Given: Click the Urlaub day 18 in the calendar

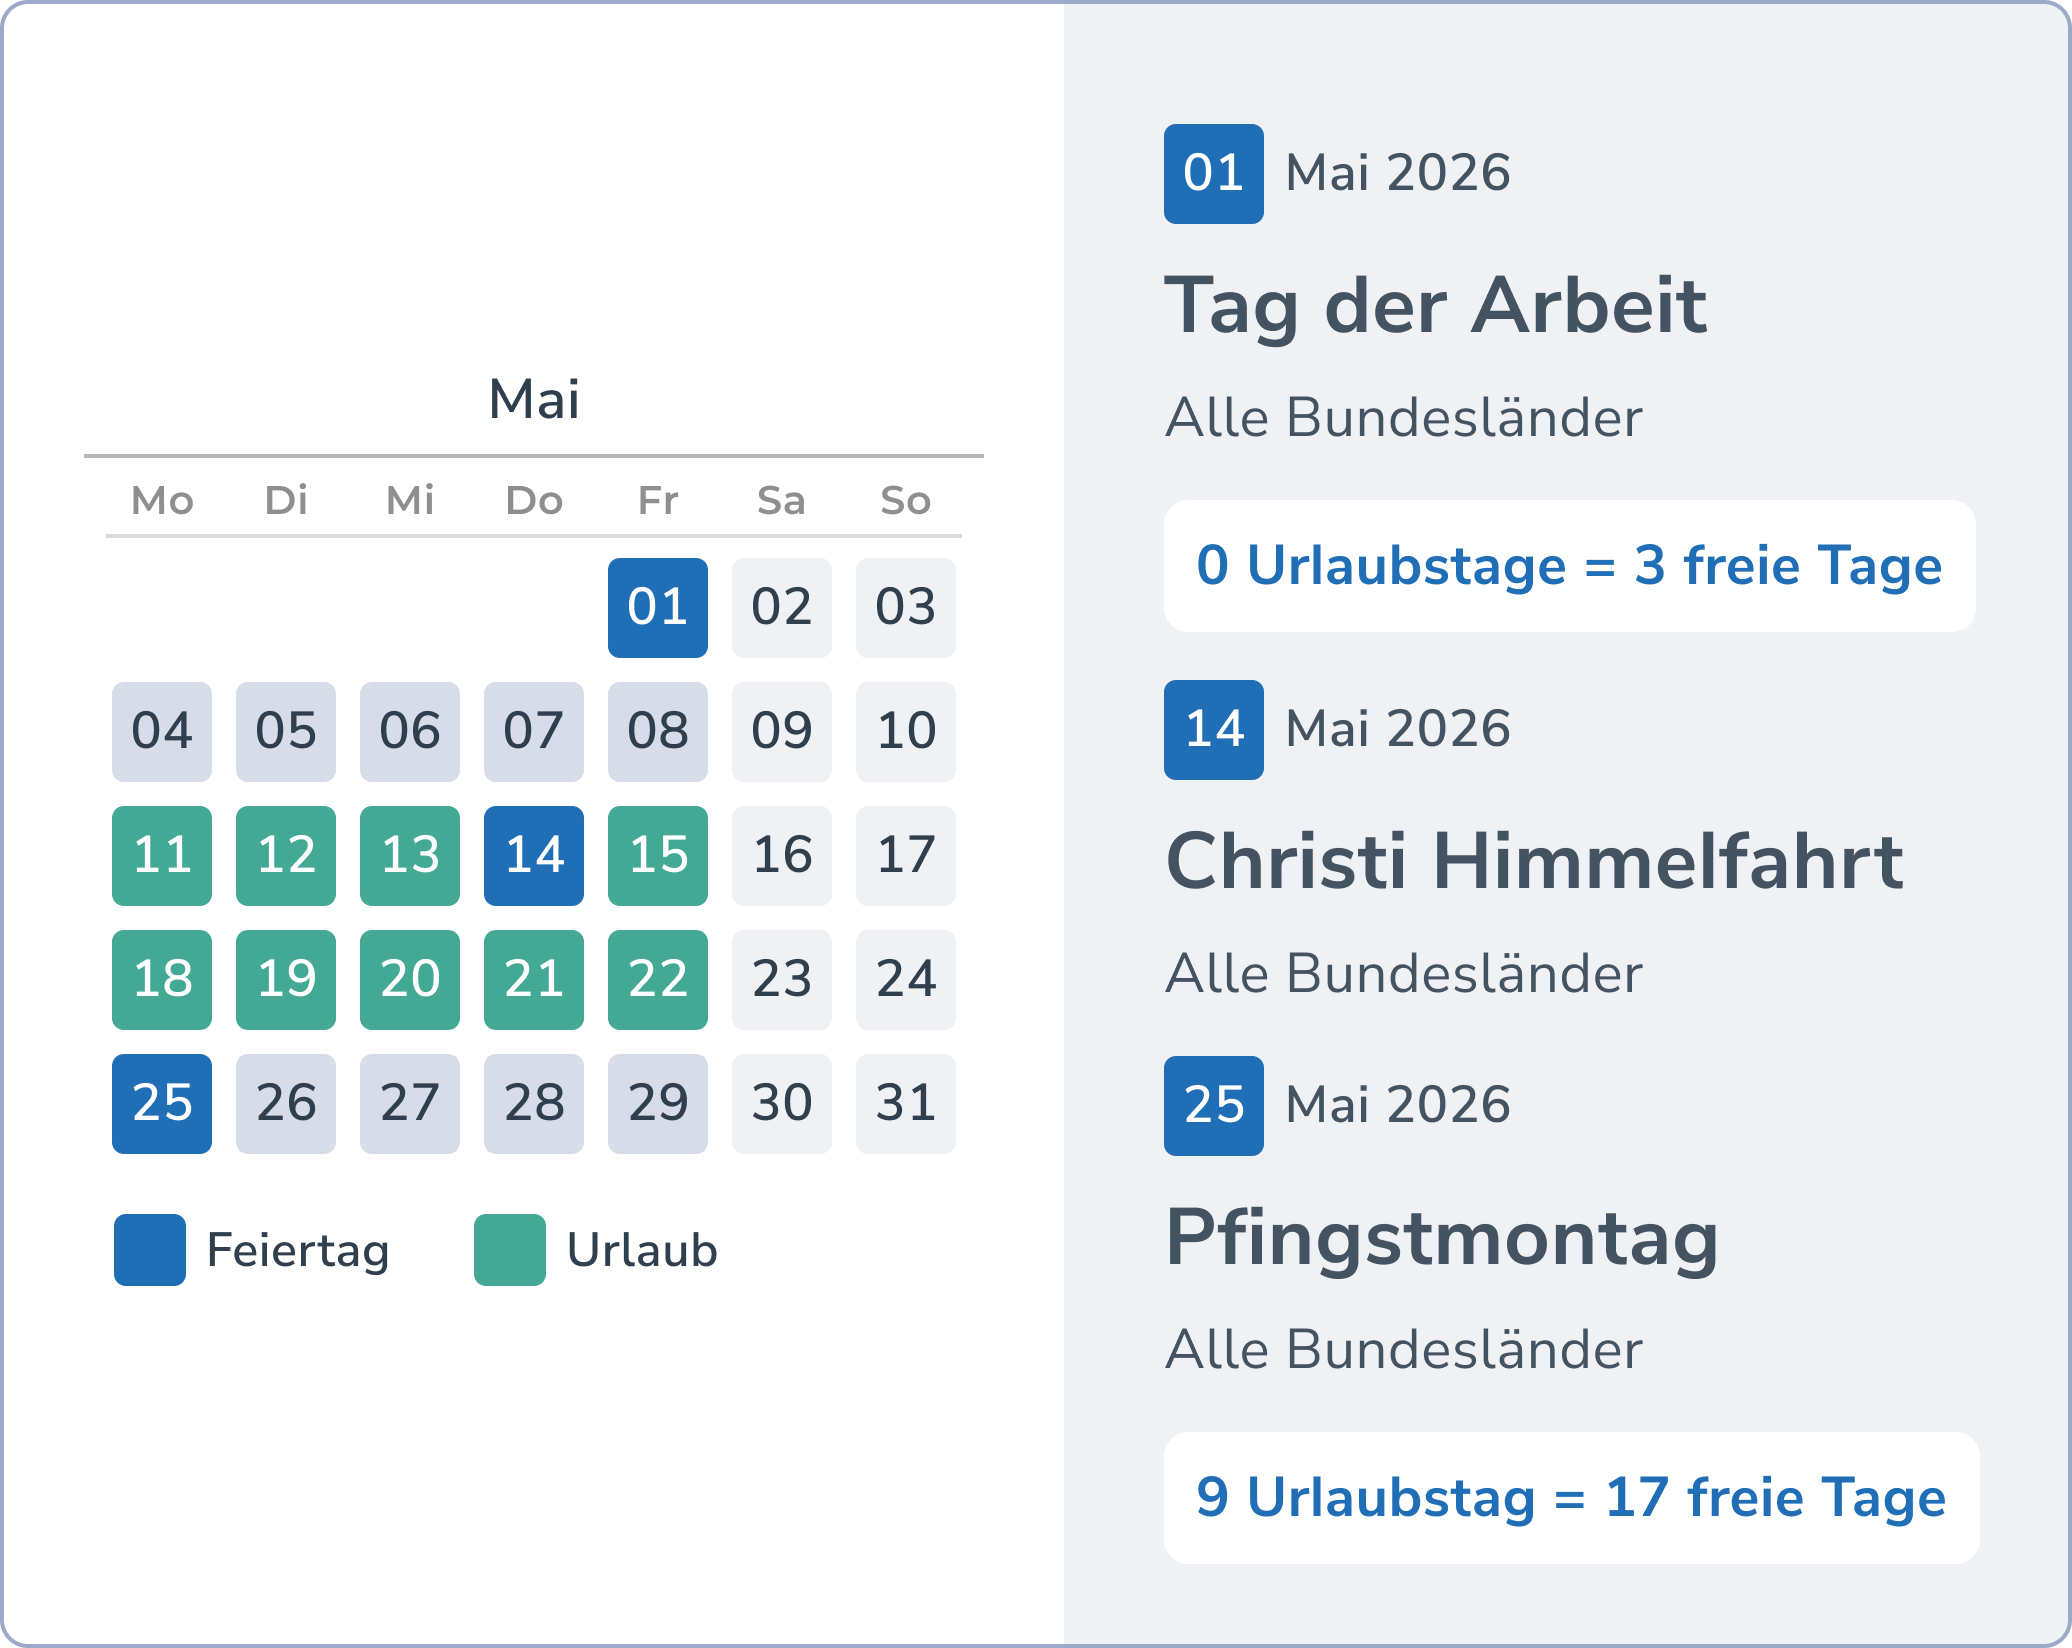Looking at the screenshot, I should pos(161,980).
